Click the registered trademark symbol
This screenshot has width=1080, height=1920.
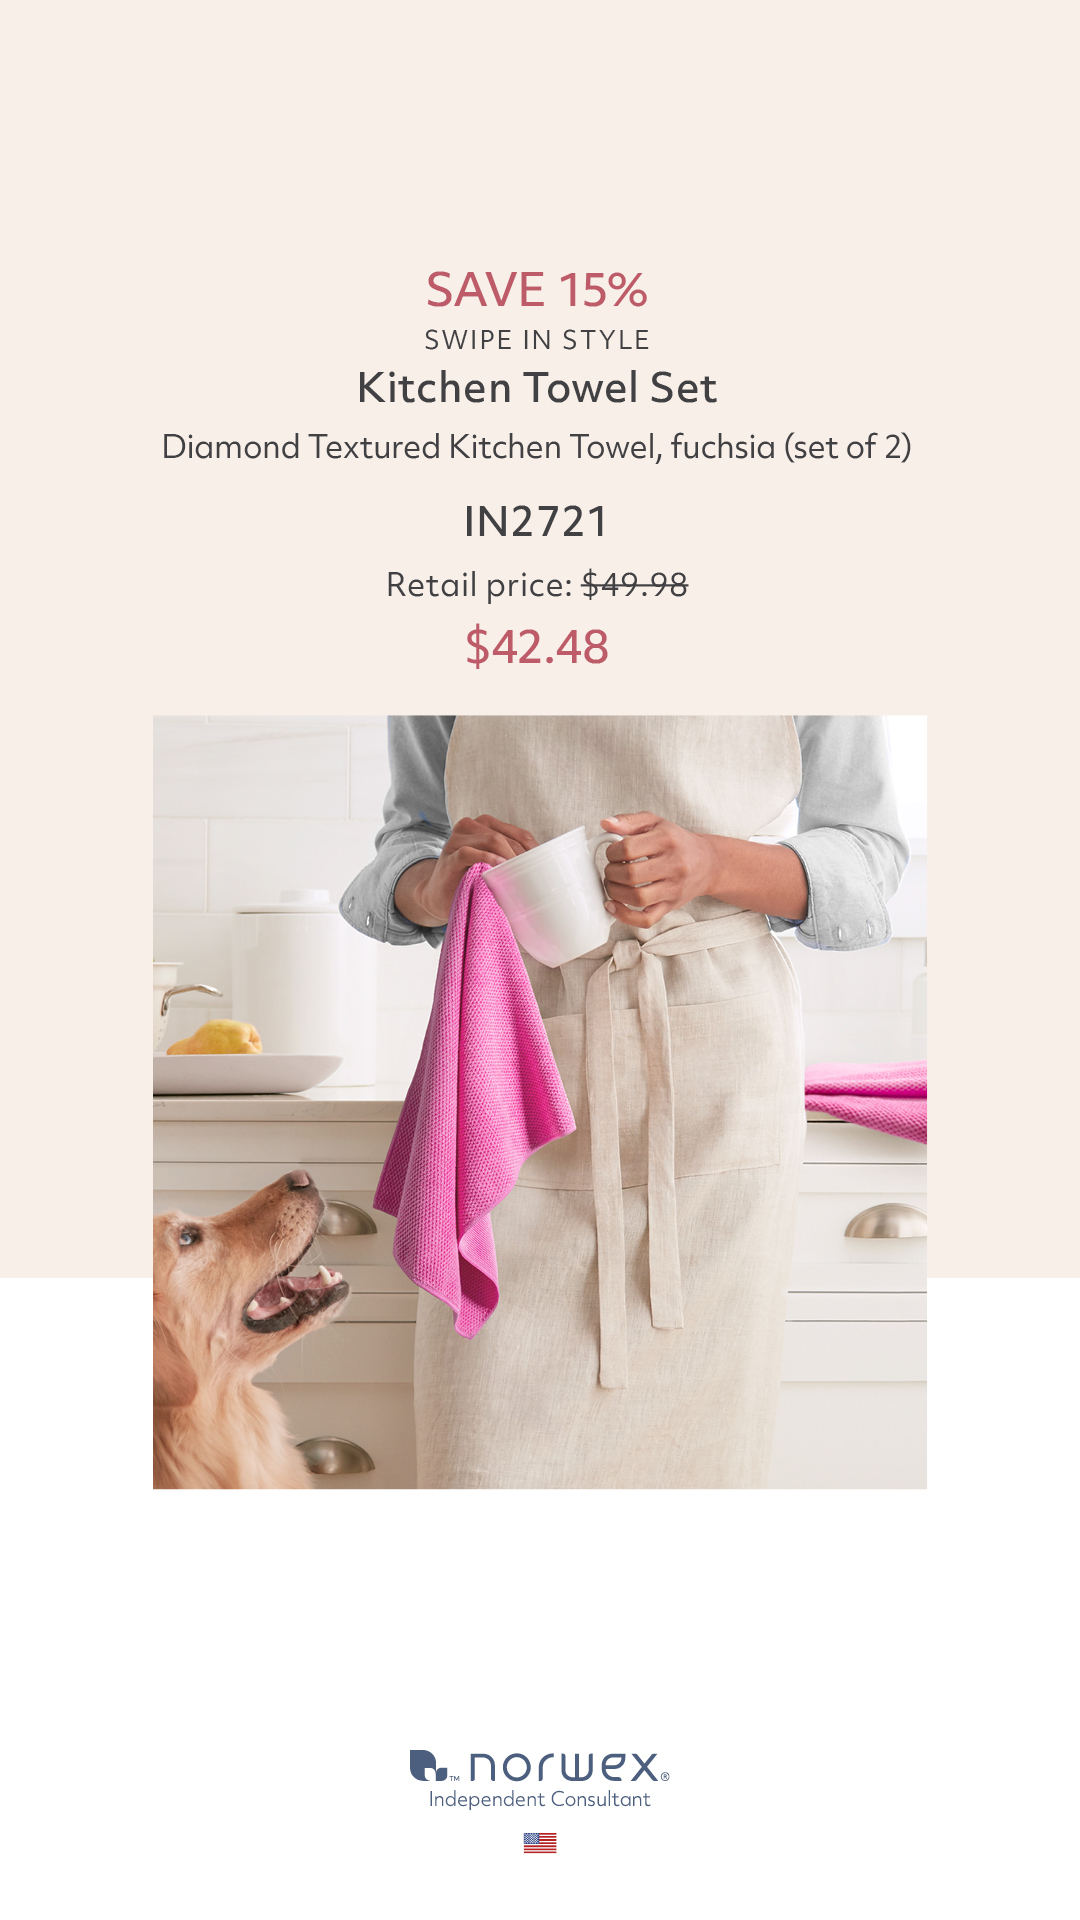[x=665, y=1777]
